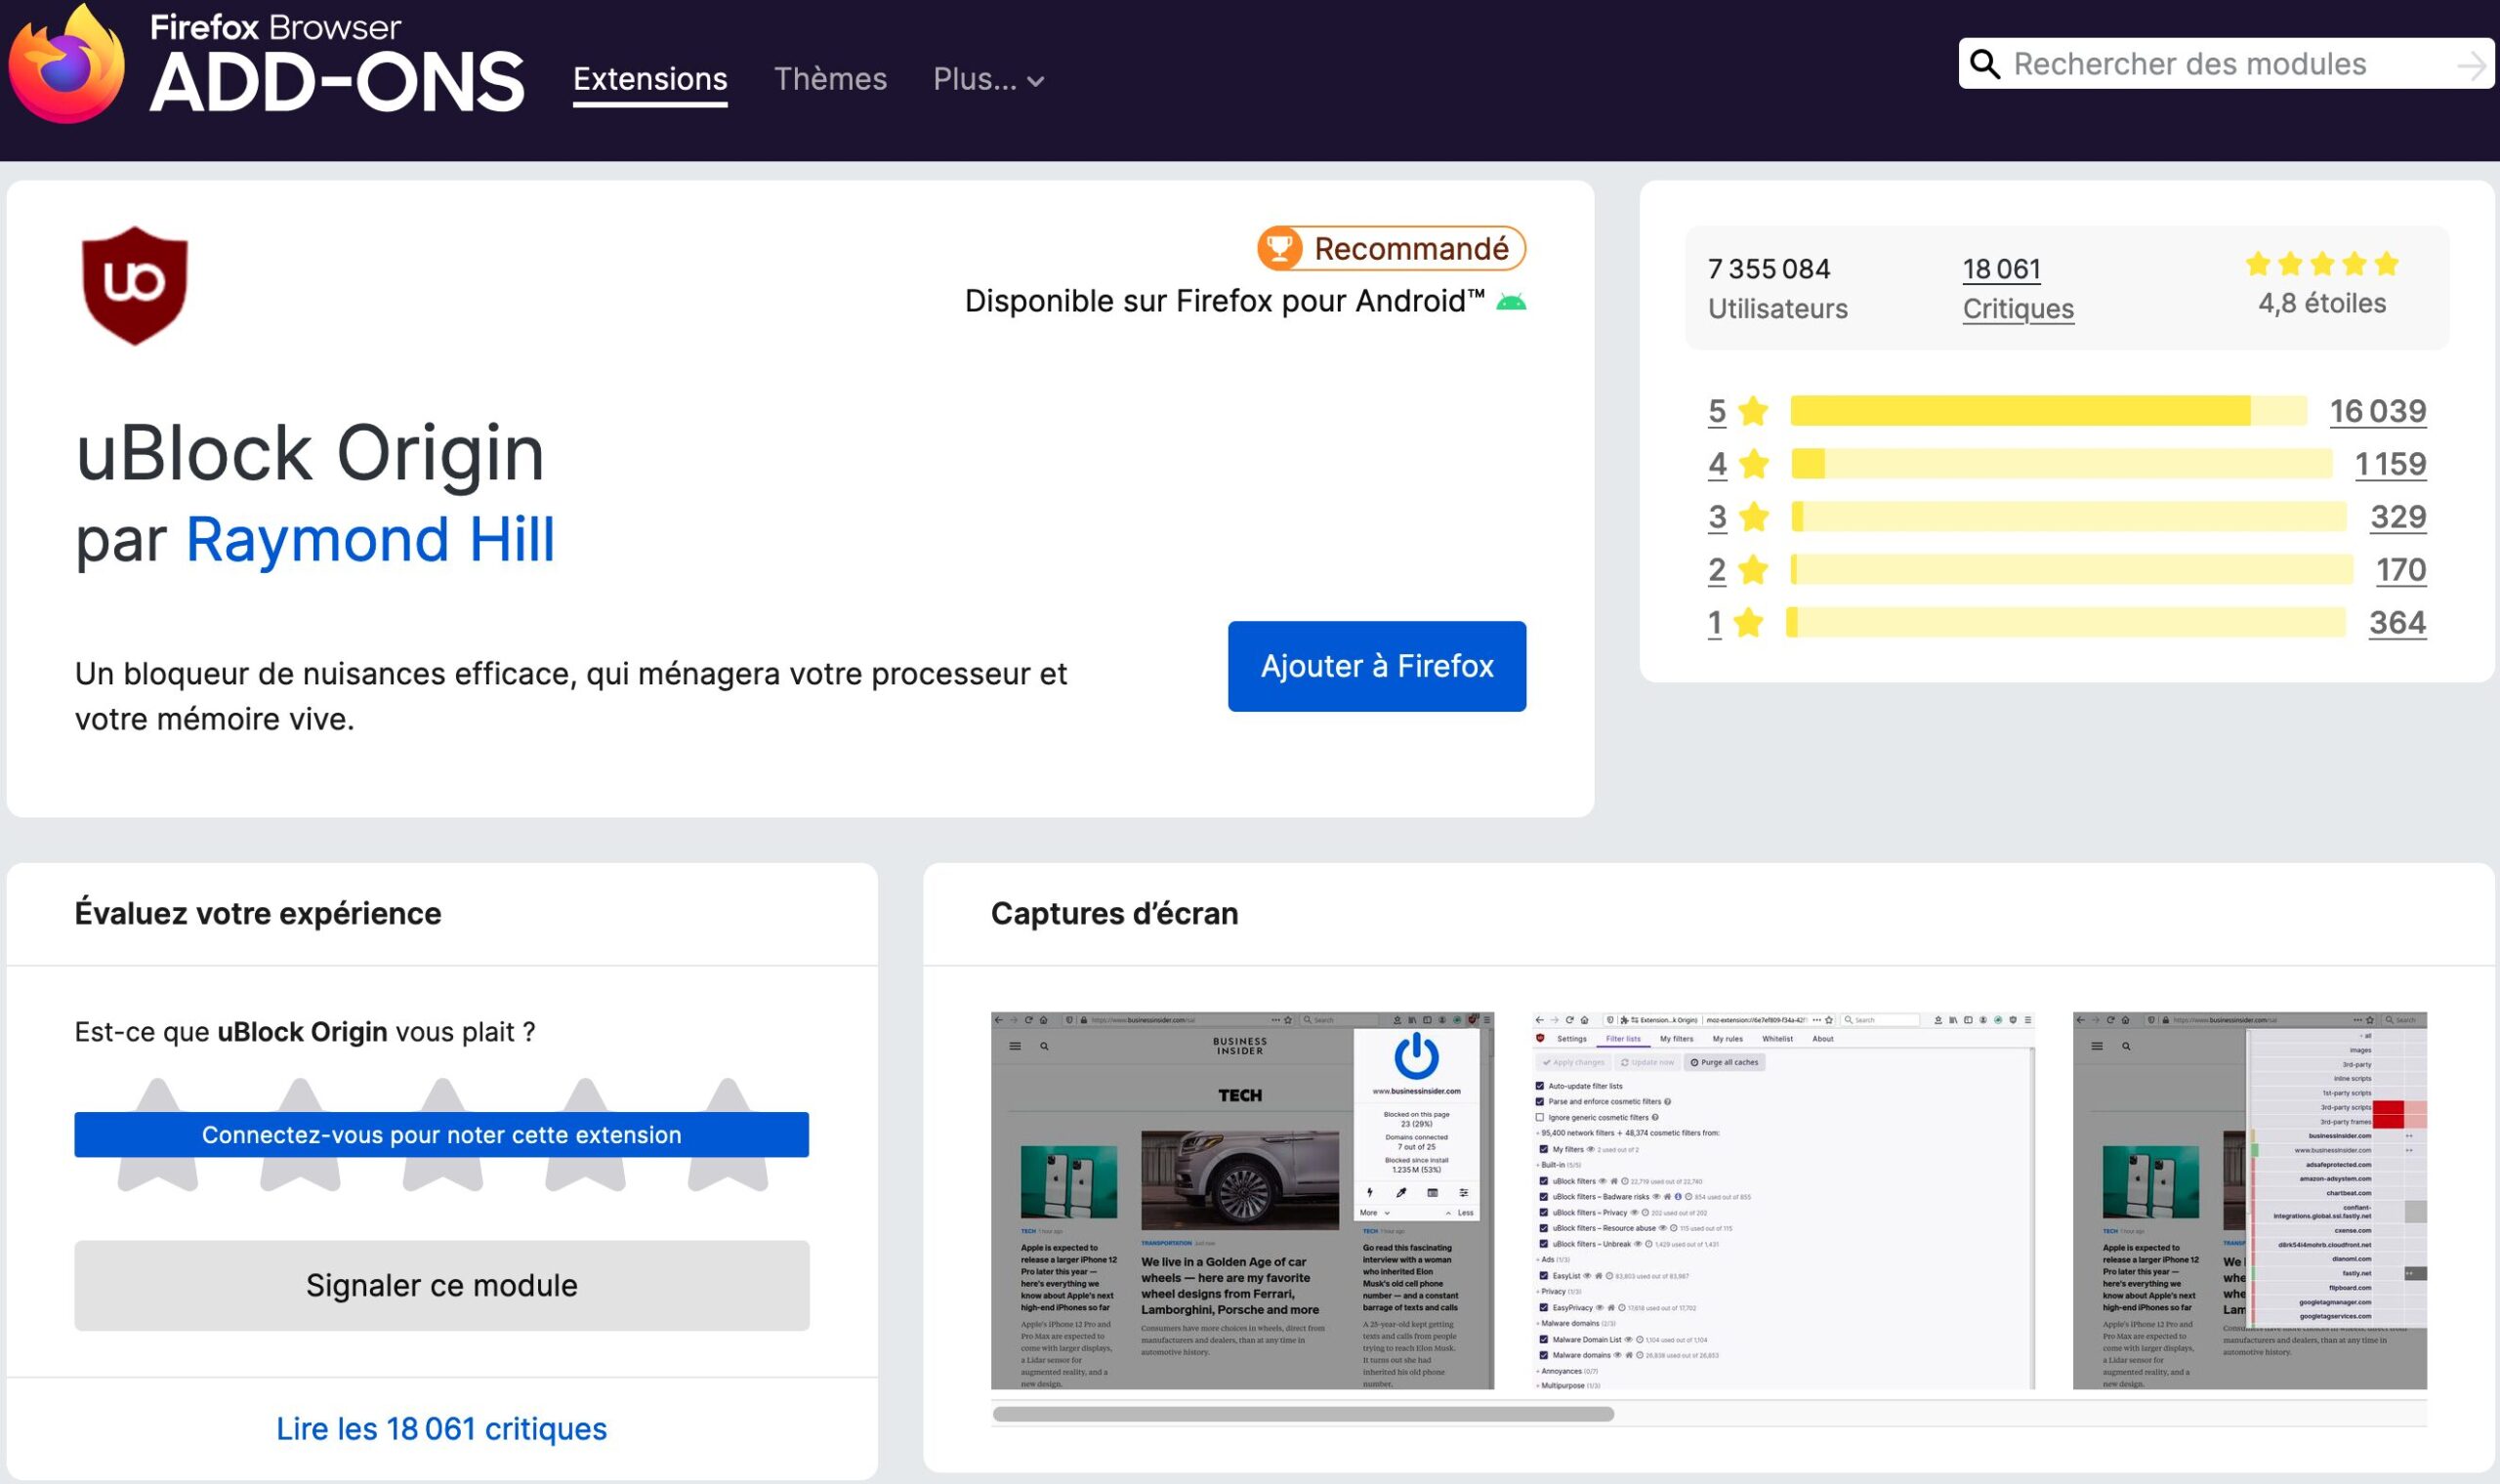Click the magnifying glass search icon
2500x1484 pixels.
1984,64
